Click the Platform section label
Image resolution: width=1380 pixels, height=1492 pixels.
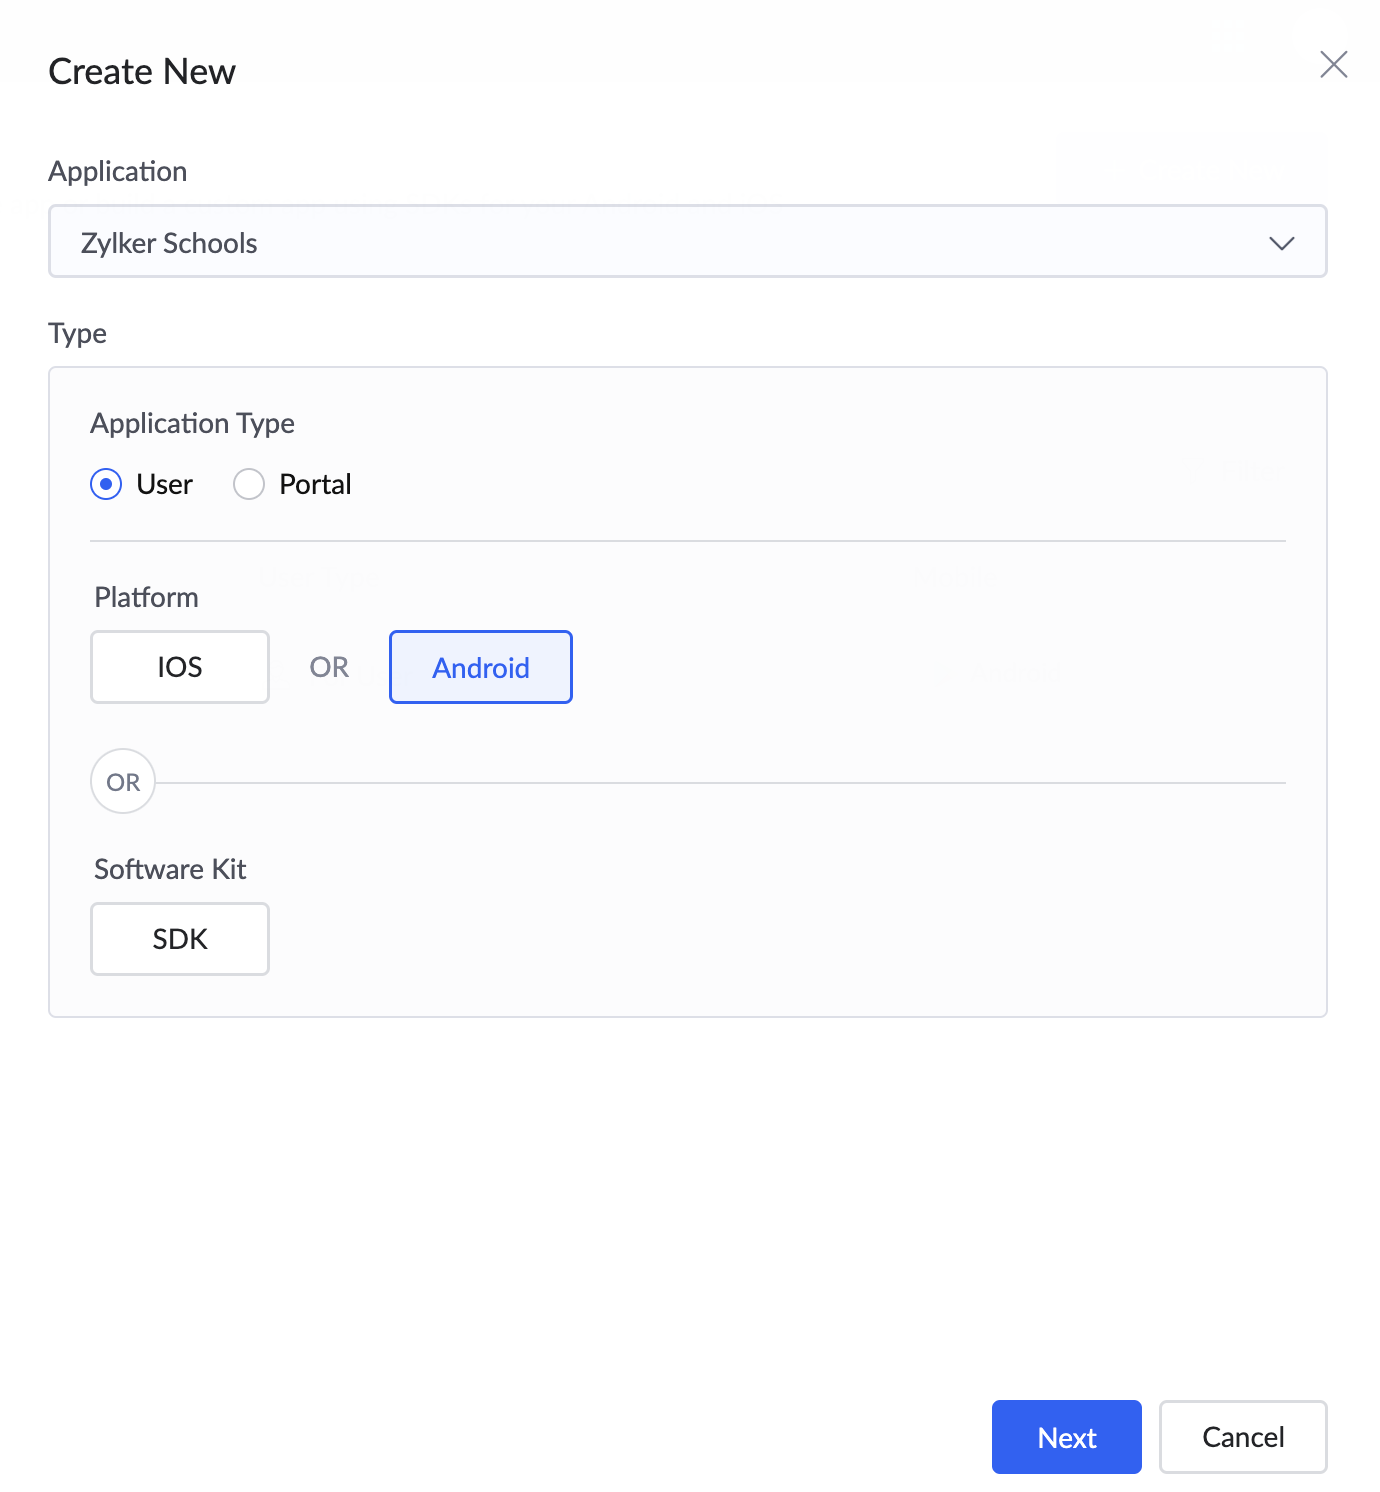(146, 598)
